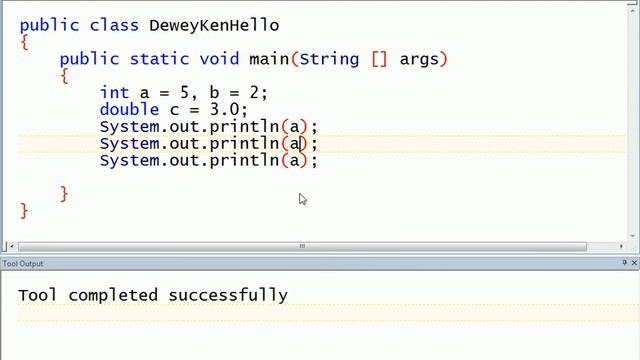Click the 'args' parameter in main
This screenshot has width=640, height=360.
(x=419, y=60)
